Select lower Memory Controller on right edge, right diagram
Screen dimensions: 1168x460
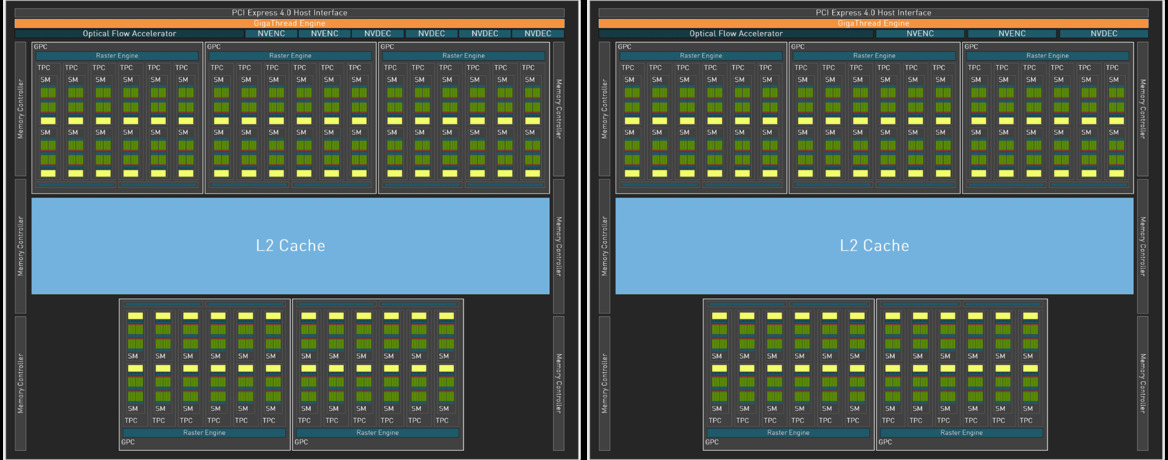[x=1143, y=383]
